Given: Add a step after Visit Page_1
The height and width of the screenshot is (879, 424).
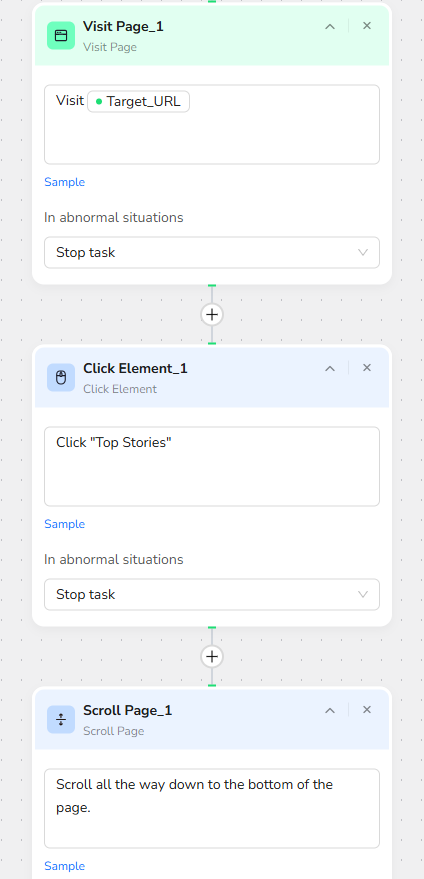Looking at the screenshot, I should (x=212, y=314).
